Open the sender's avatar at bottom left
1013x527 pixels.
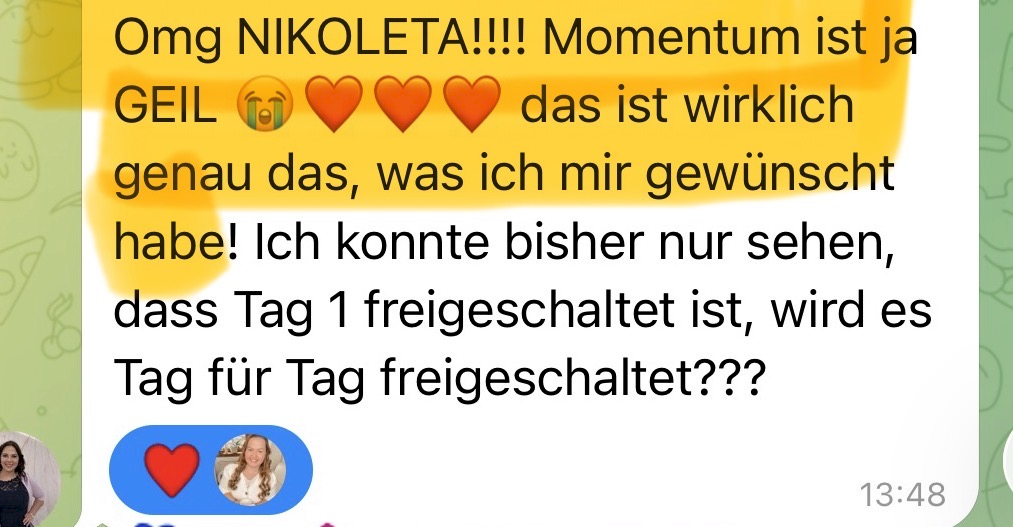point(28,479)
